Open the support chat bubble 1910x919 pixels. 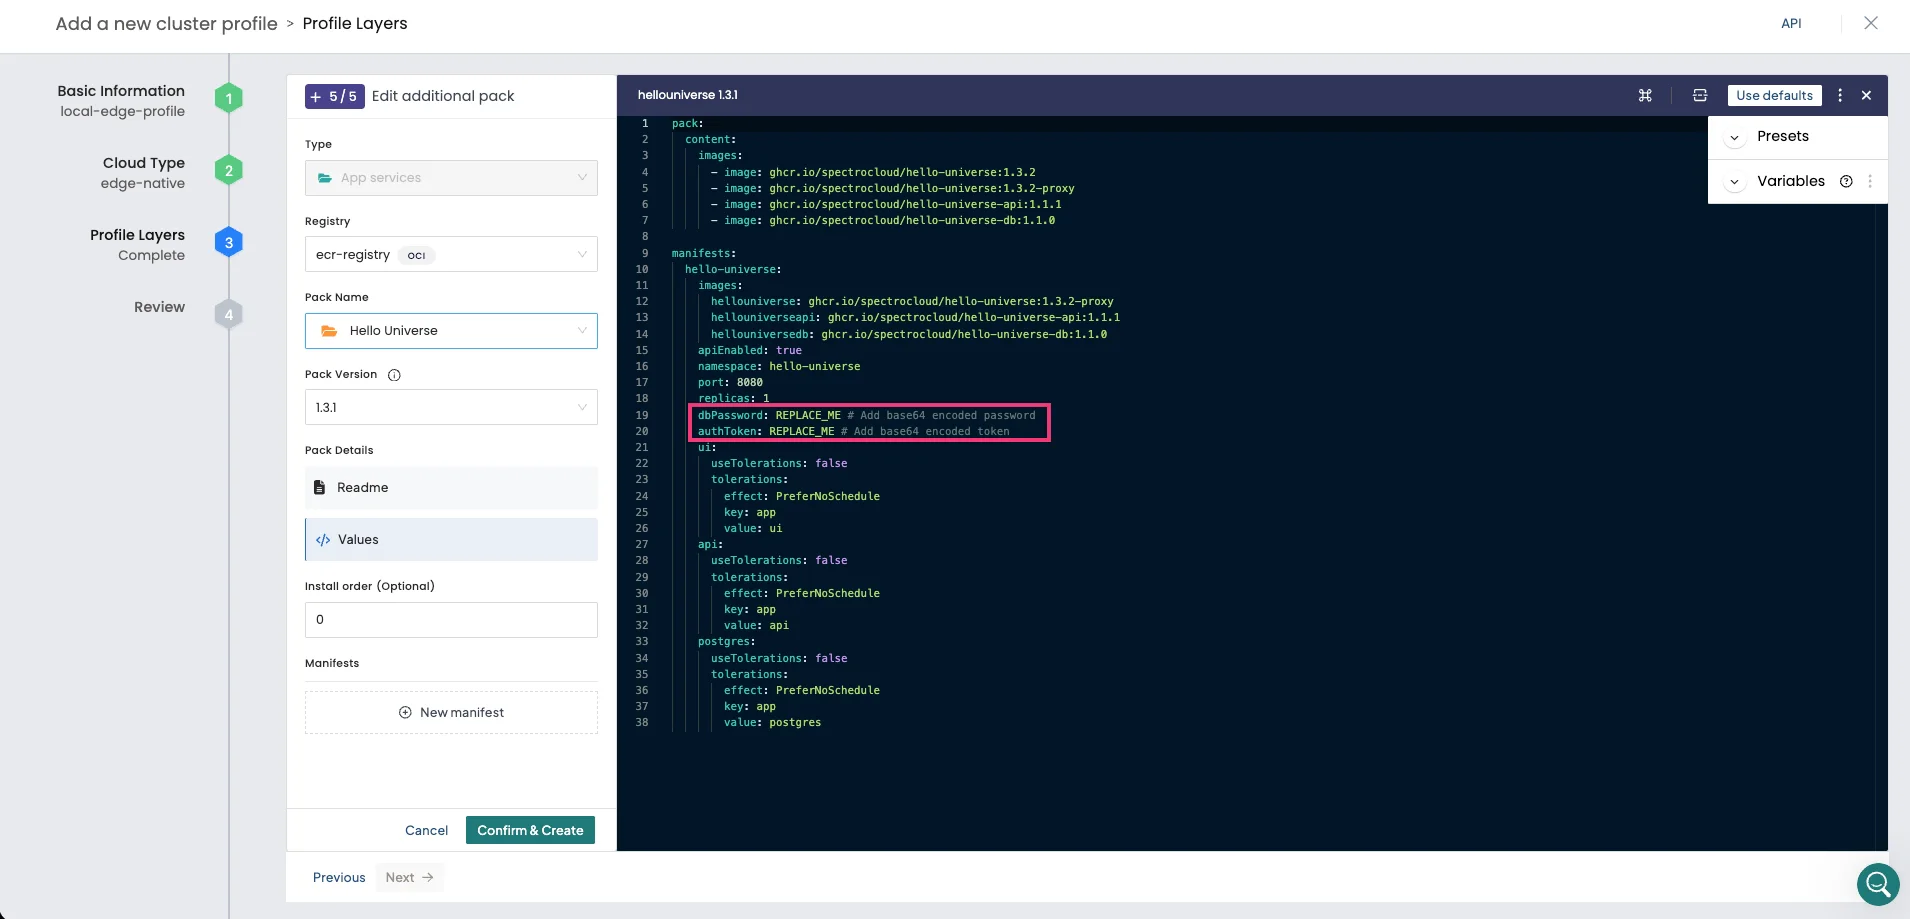(x=1878, y=884)
